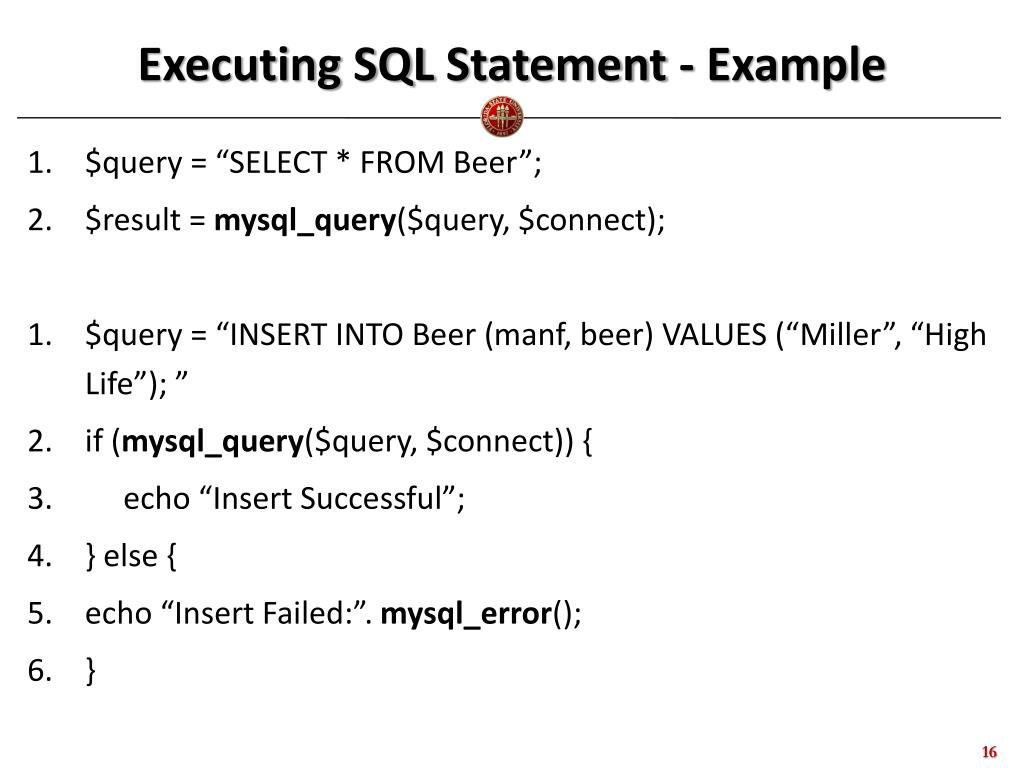Click the $connect argument in $result line

(582, 220)
